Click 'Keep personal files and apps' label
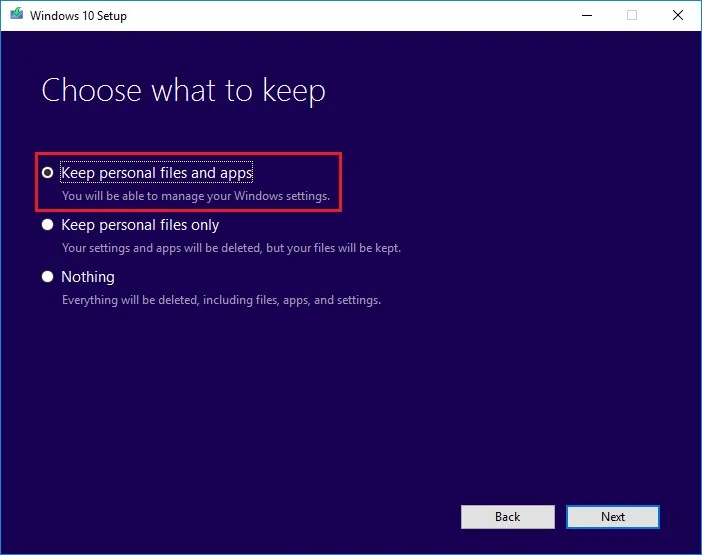 tap(157, 173)
